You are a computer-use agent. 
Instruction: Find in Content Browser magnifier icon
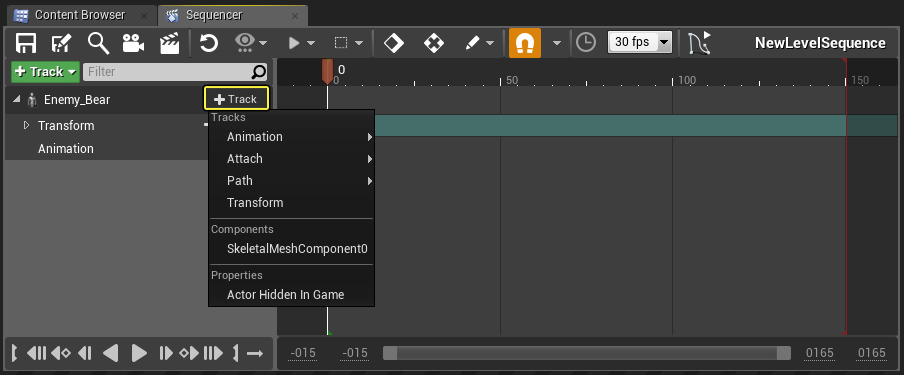click(x=98, y=43)
